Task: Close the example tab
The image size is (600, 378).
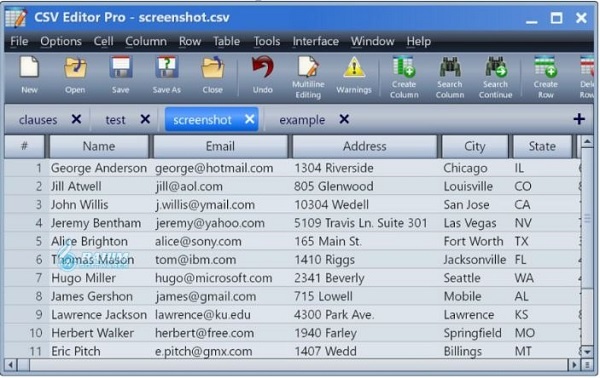Action: point(344,119)
